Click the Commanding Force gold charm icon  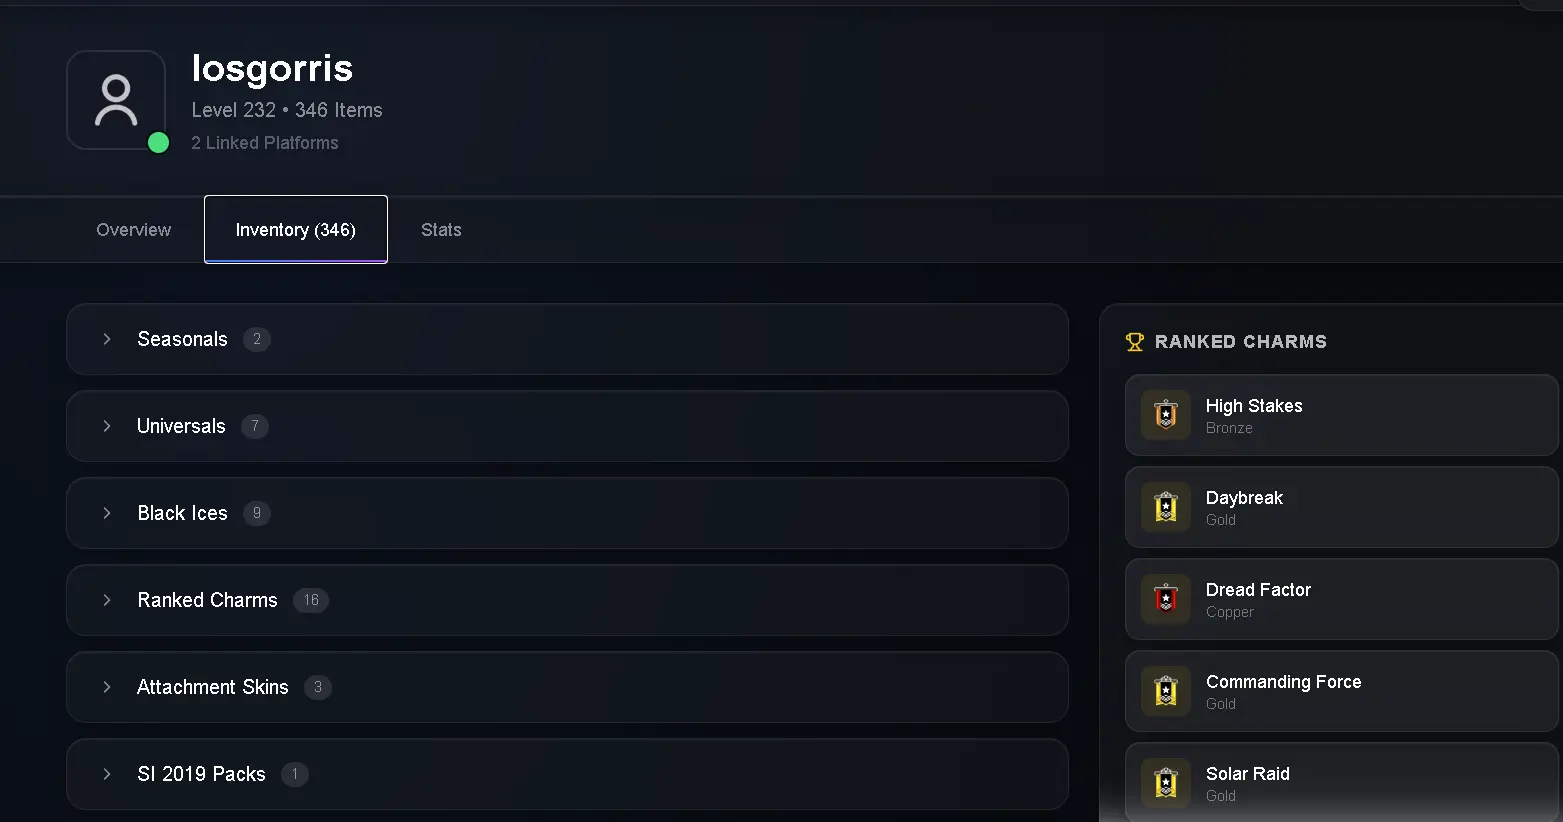pyautogui.click(x=1166, y=691)
